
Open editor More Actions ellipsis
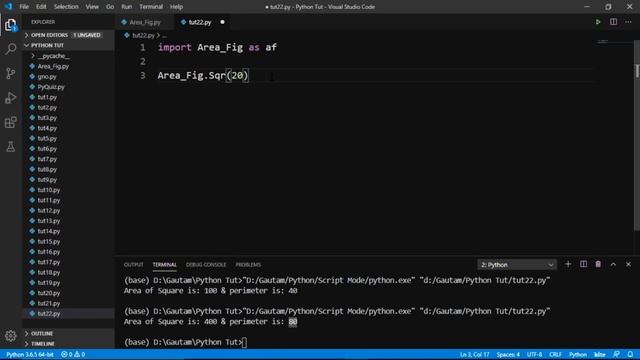628,22
